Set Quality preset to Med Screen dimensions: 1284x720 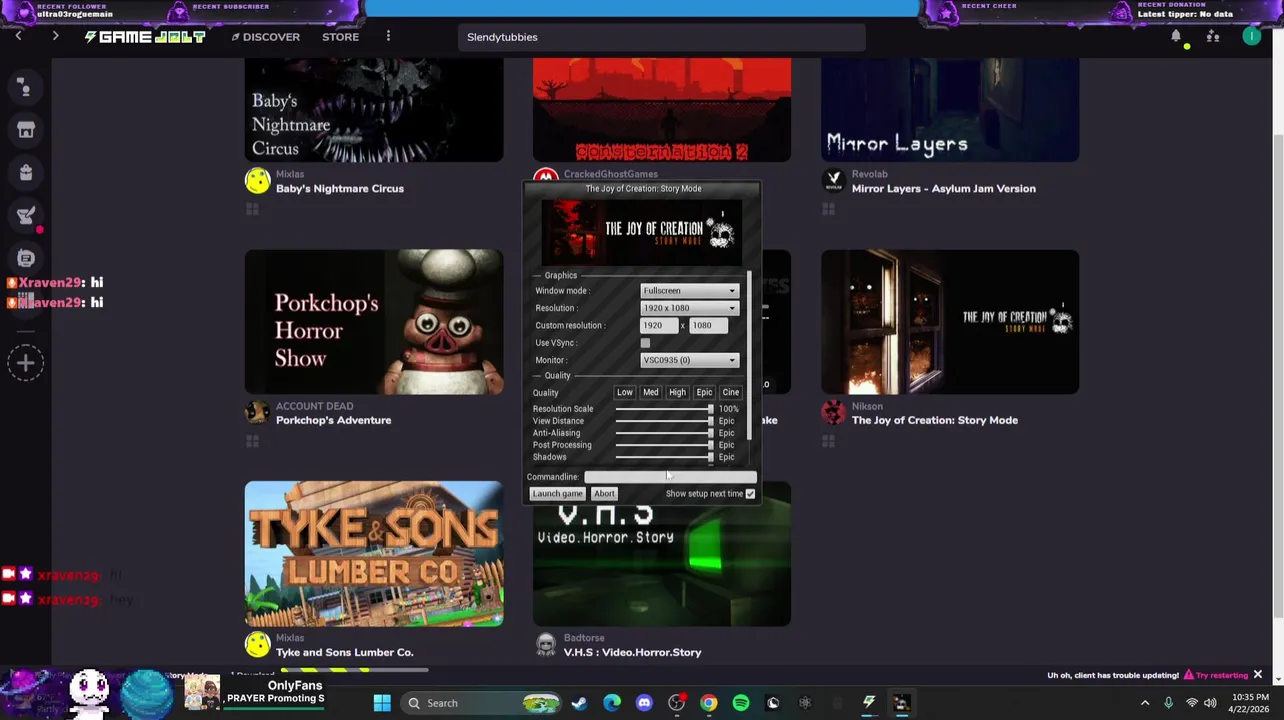point(651,393)
